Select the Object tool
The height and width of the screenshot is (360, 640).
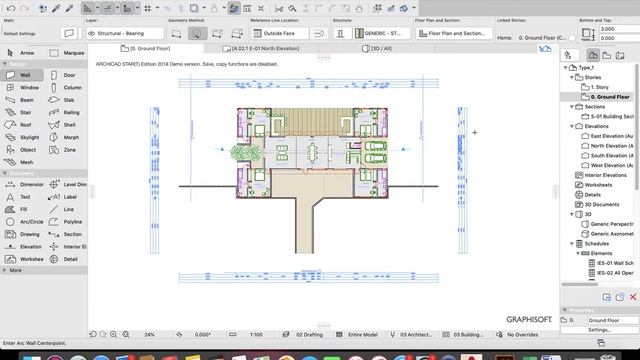[21, 150]
